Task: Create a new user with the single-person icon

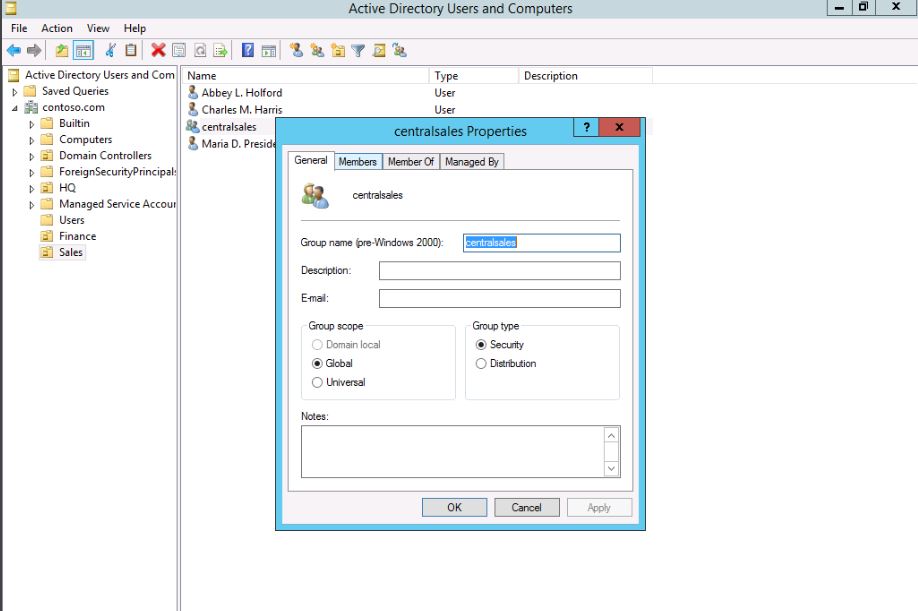Action: [297, 51]
